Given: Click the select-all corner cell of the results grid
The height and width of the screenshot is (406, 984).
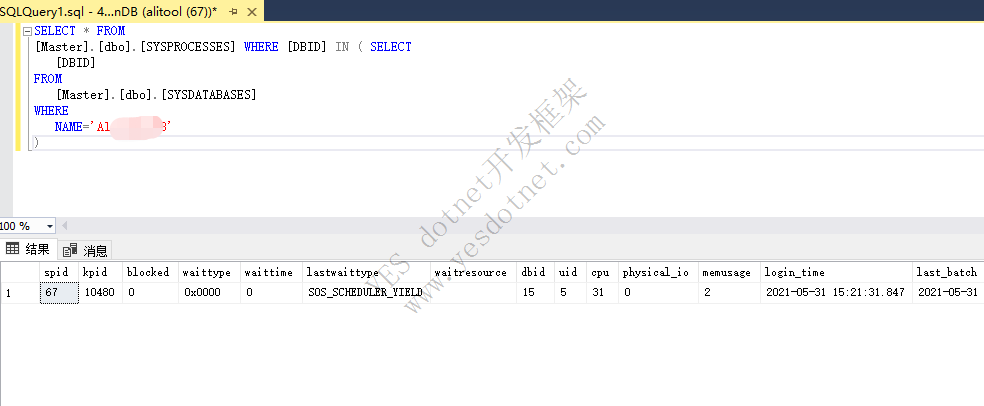Looking at the screenshot, I should pos(20,272).
